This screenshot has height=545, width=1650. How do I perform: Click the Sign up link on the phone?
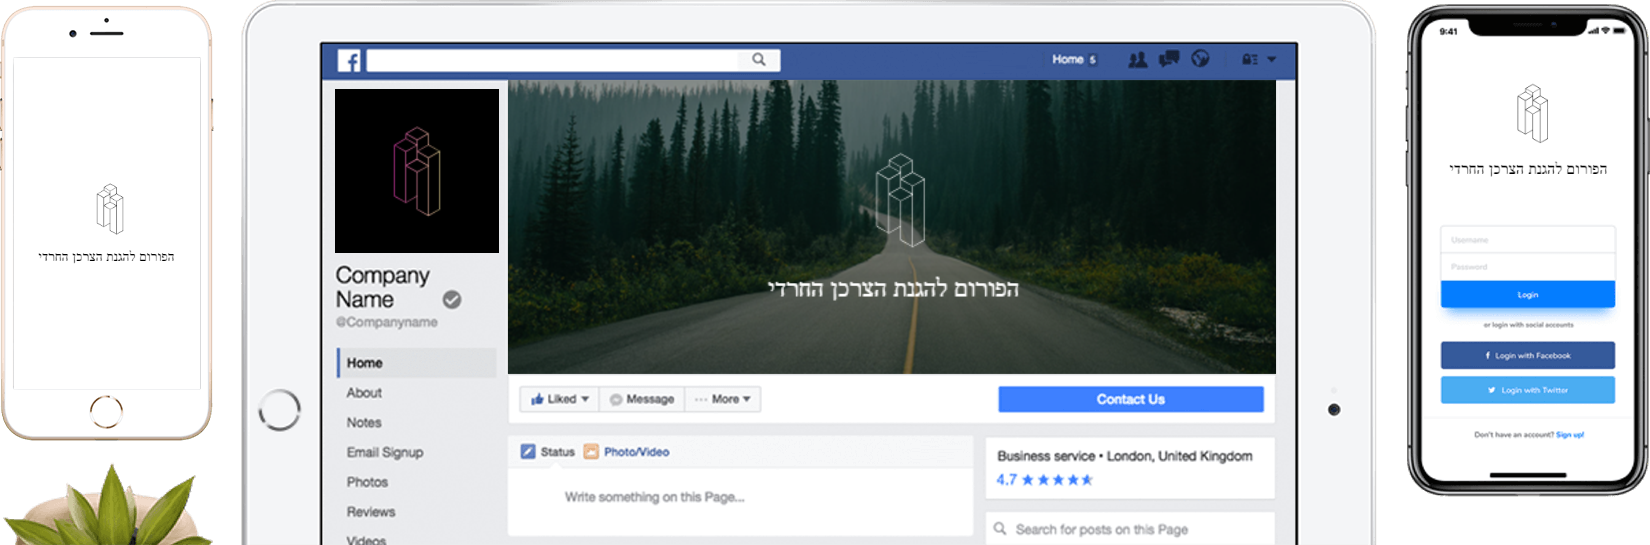point(1570,435)
